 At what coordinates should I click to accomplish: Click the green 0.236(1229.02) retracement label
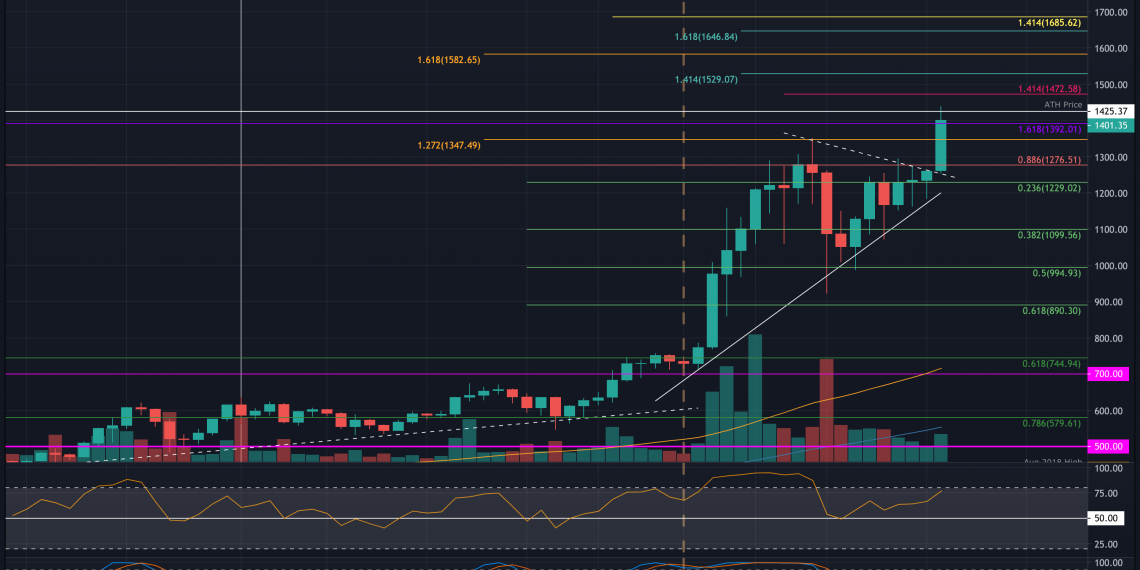pos(1049,188)
